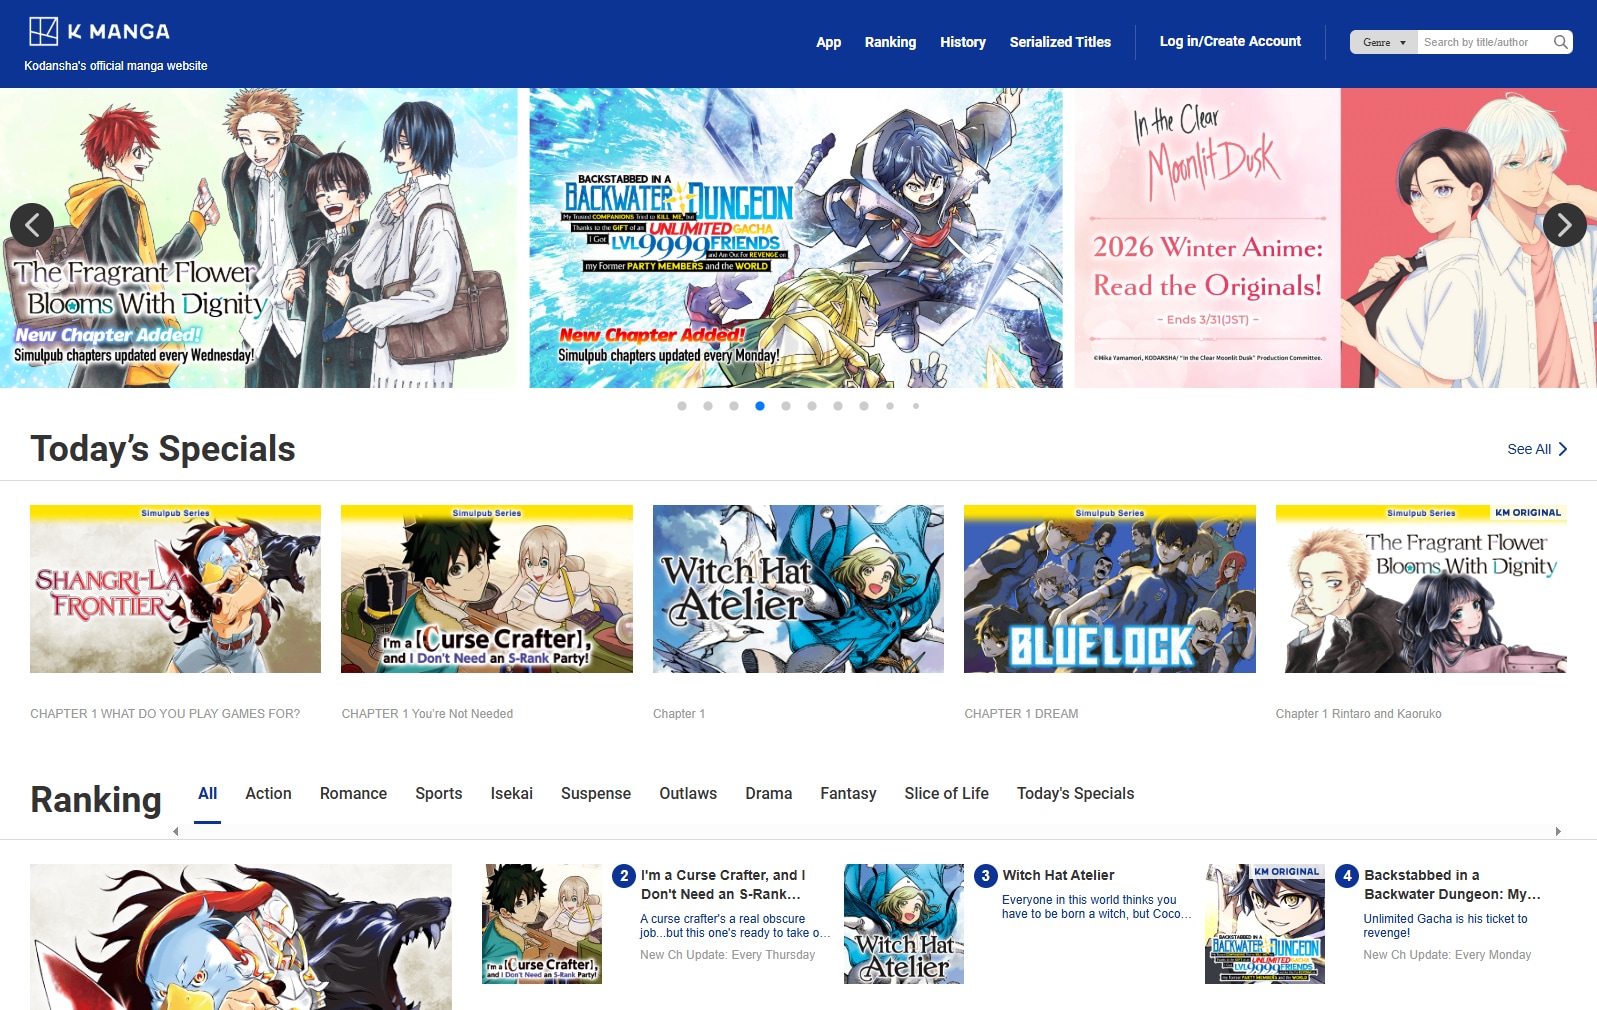Select the Outlaws ranking tab

(687, 793)
